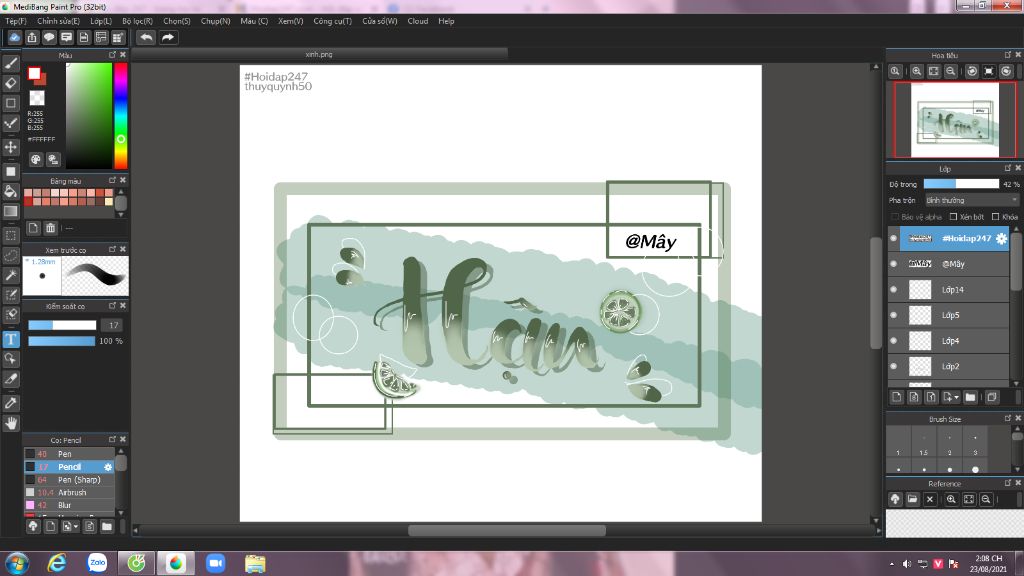This screenshot has width=1024, height=576.
Task: Select the Blur brush
Action: [x=69, y=505]
